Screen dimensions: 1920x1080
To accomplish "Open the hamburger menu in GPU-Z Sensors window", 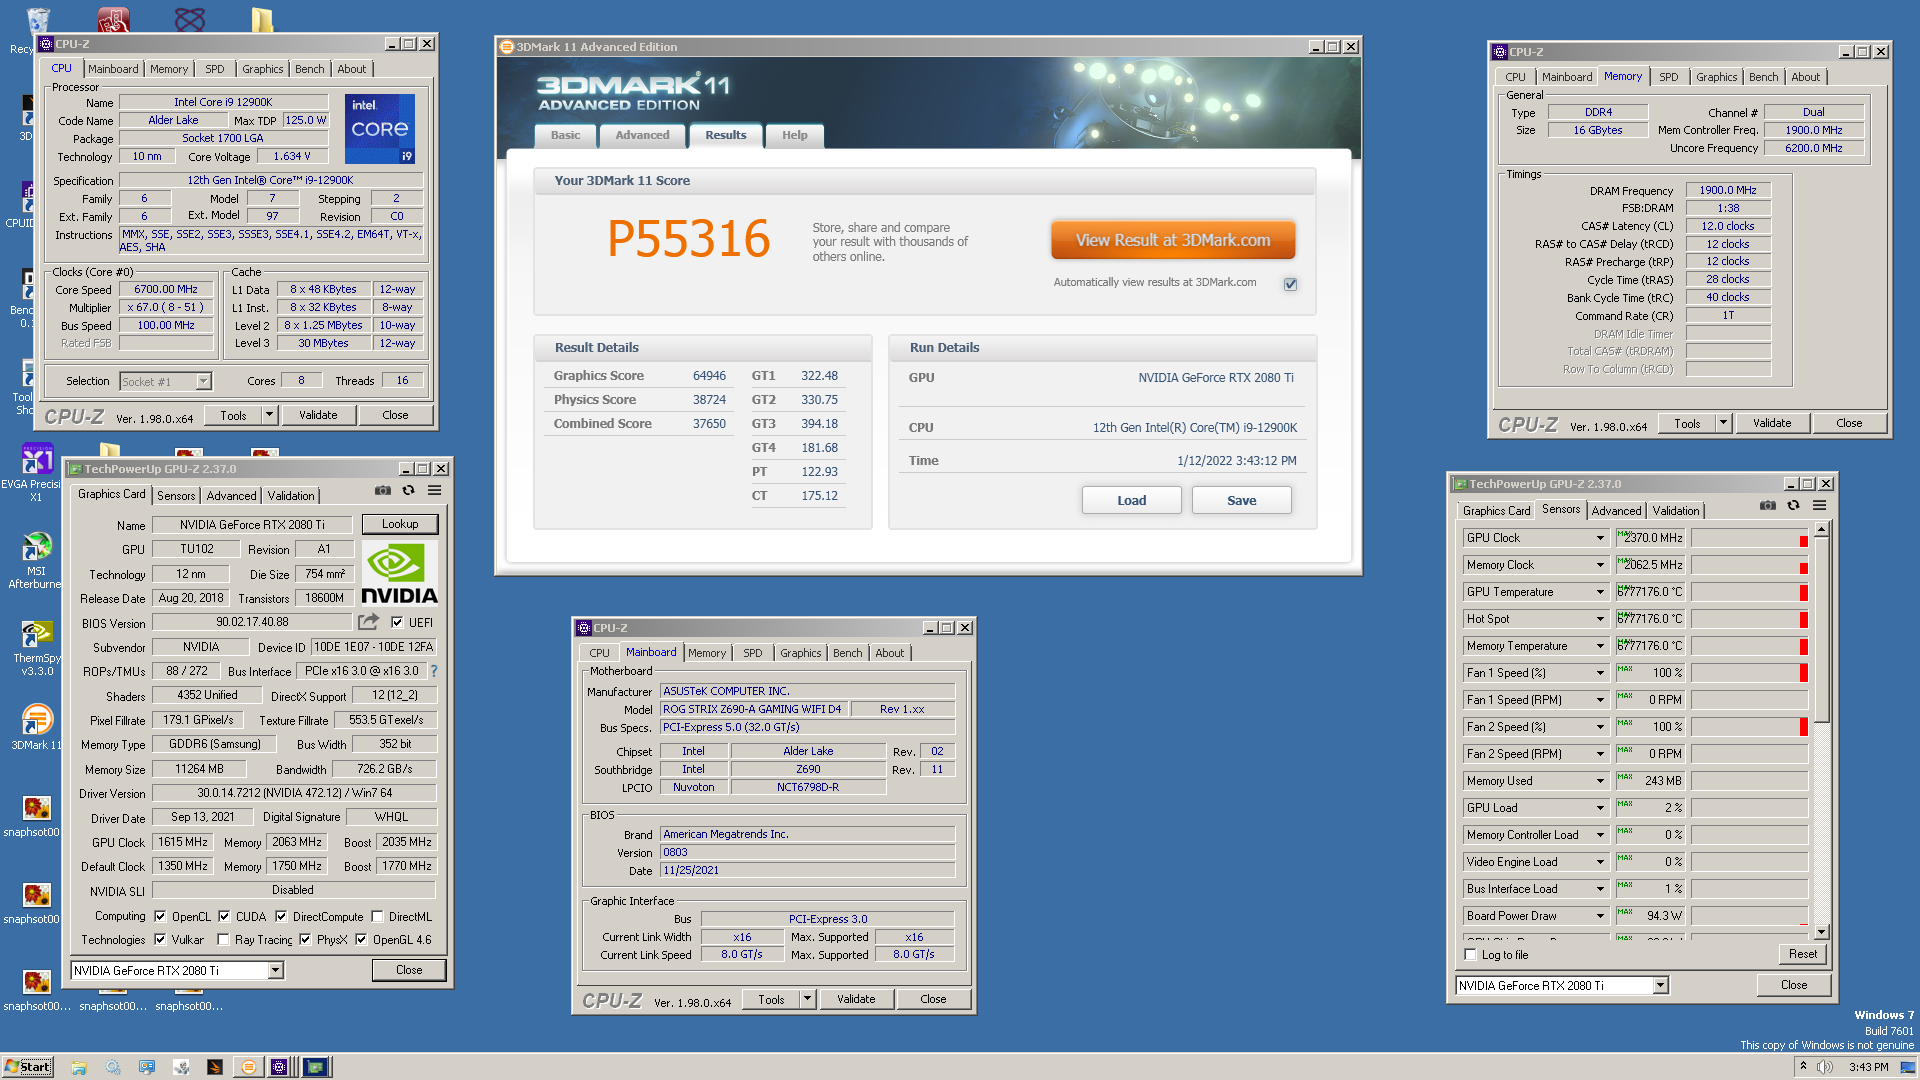I will tap(1819, 506).
